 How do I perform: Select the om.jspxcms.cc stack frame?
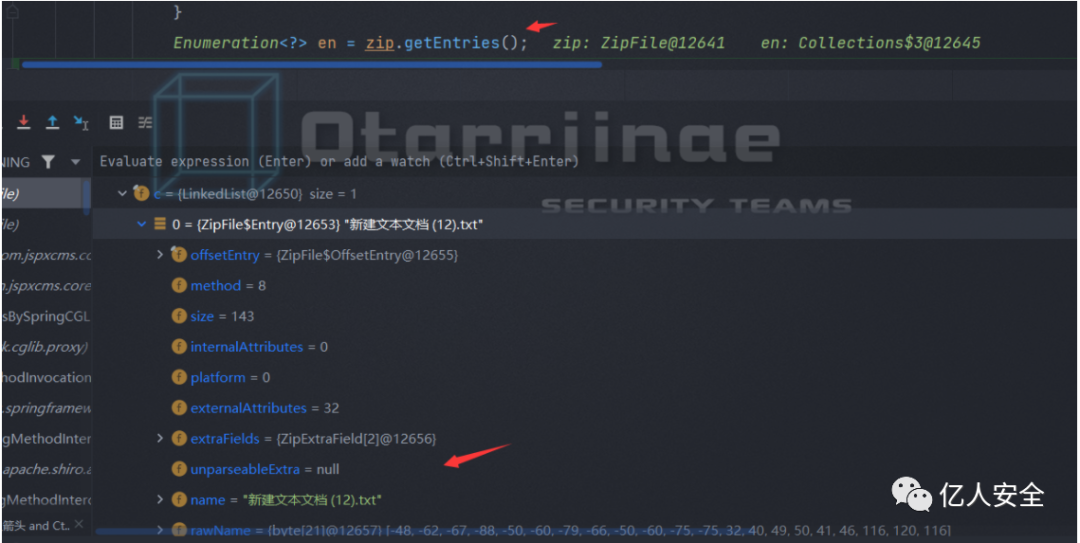pyautogui.click(x=45, y=255)
